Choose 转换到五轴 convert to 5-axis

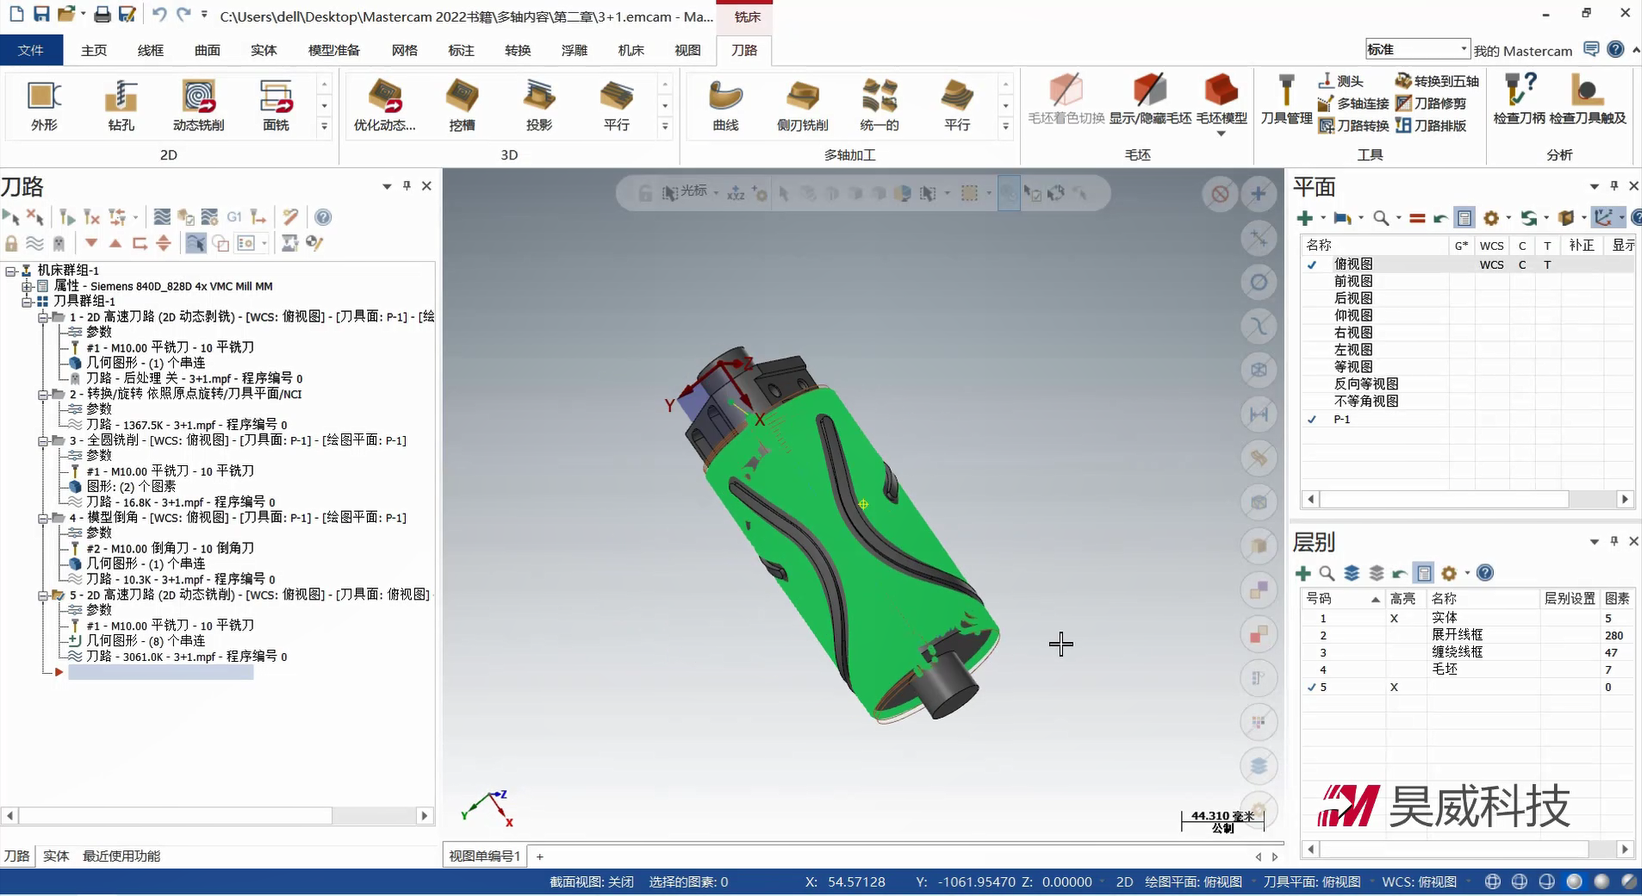[x=1436, y=81]
